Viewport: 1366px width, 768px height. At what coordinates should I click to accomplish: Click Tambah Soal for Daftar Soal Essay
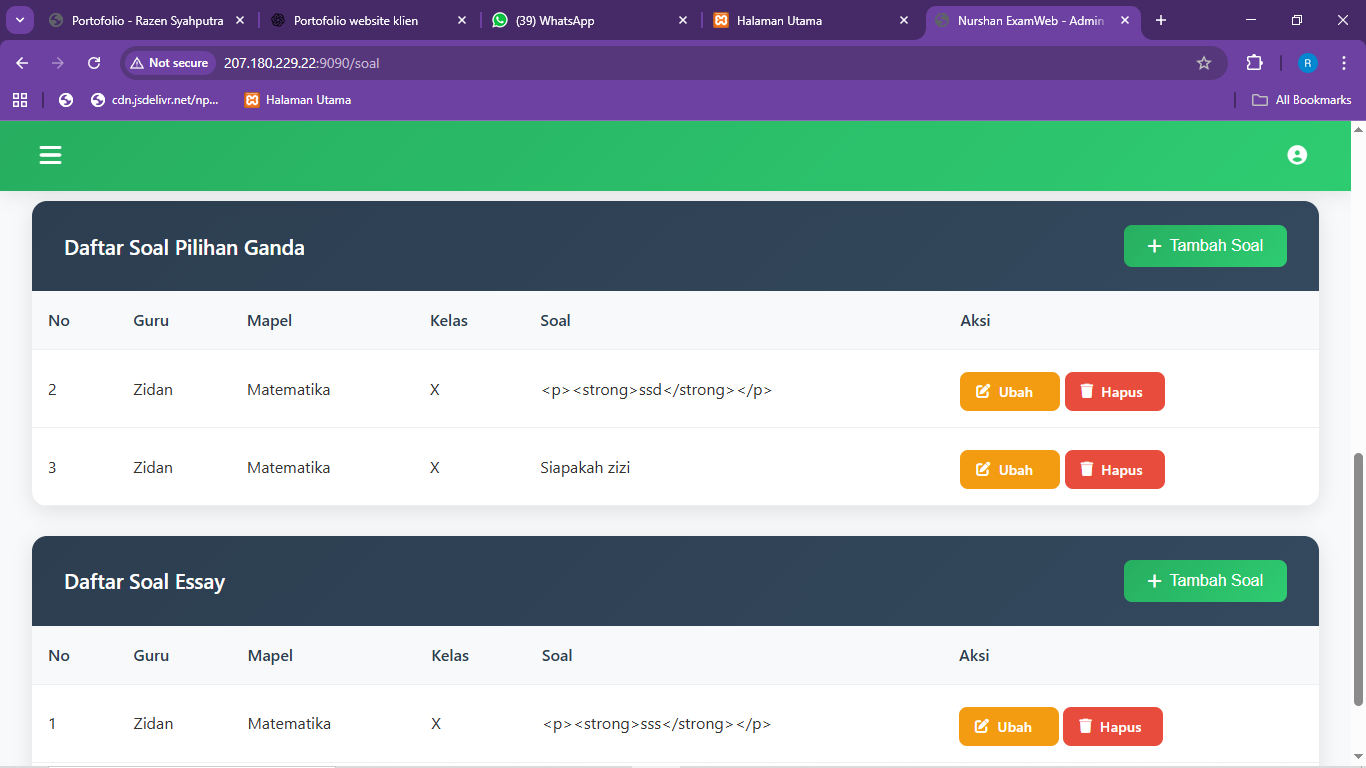pyautogui.click(x=1205, y=580)
